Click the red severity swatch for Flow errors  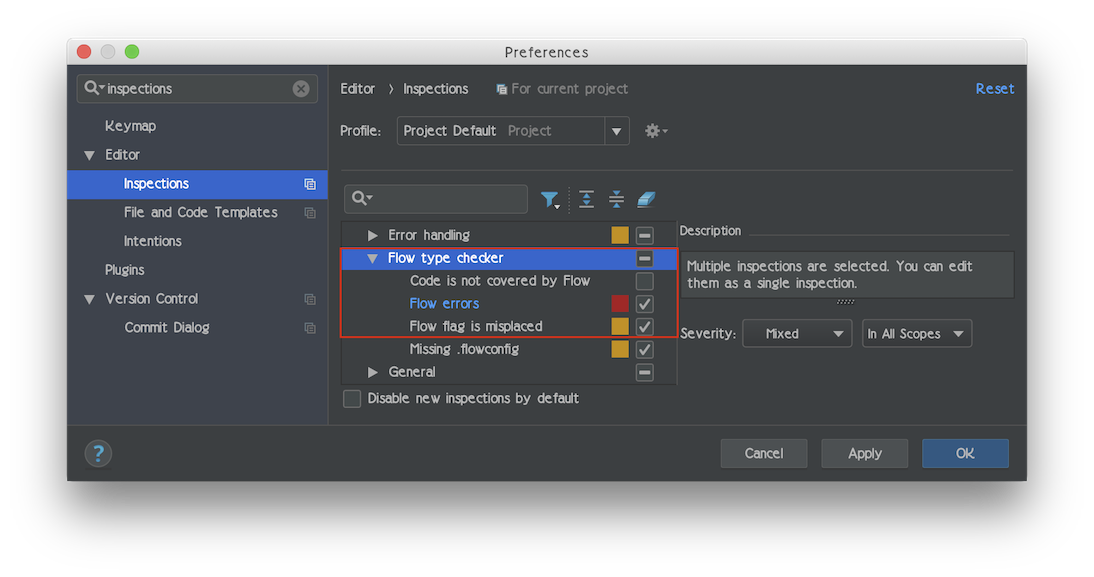point(620,304)
